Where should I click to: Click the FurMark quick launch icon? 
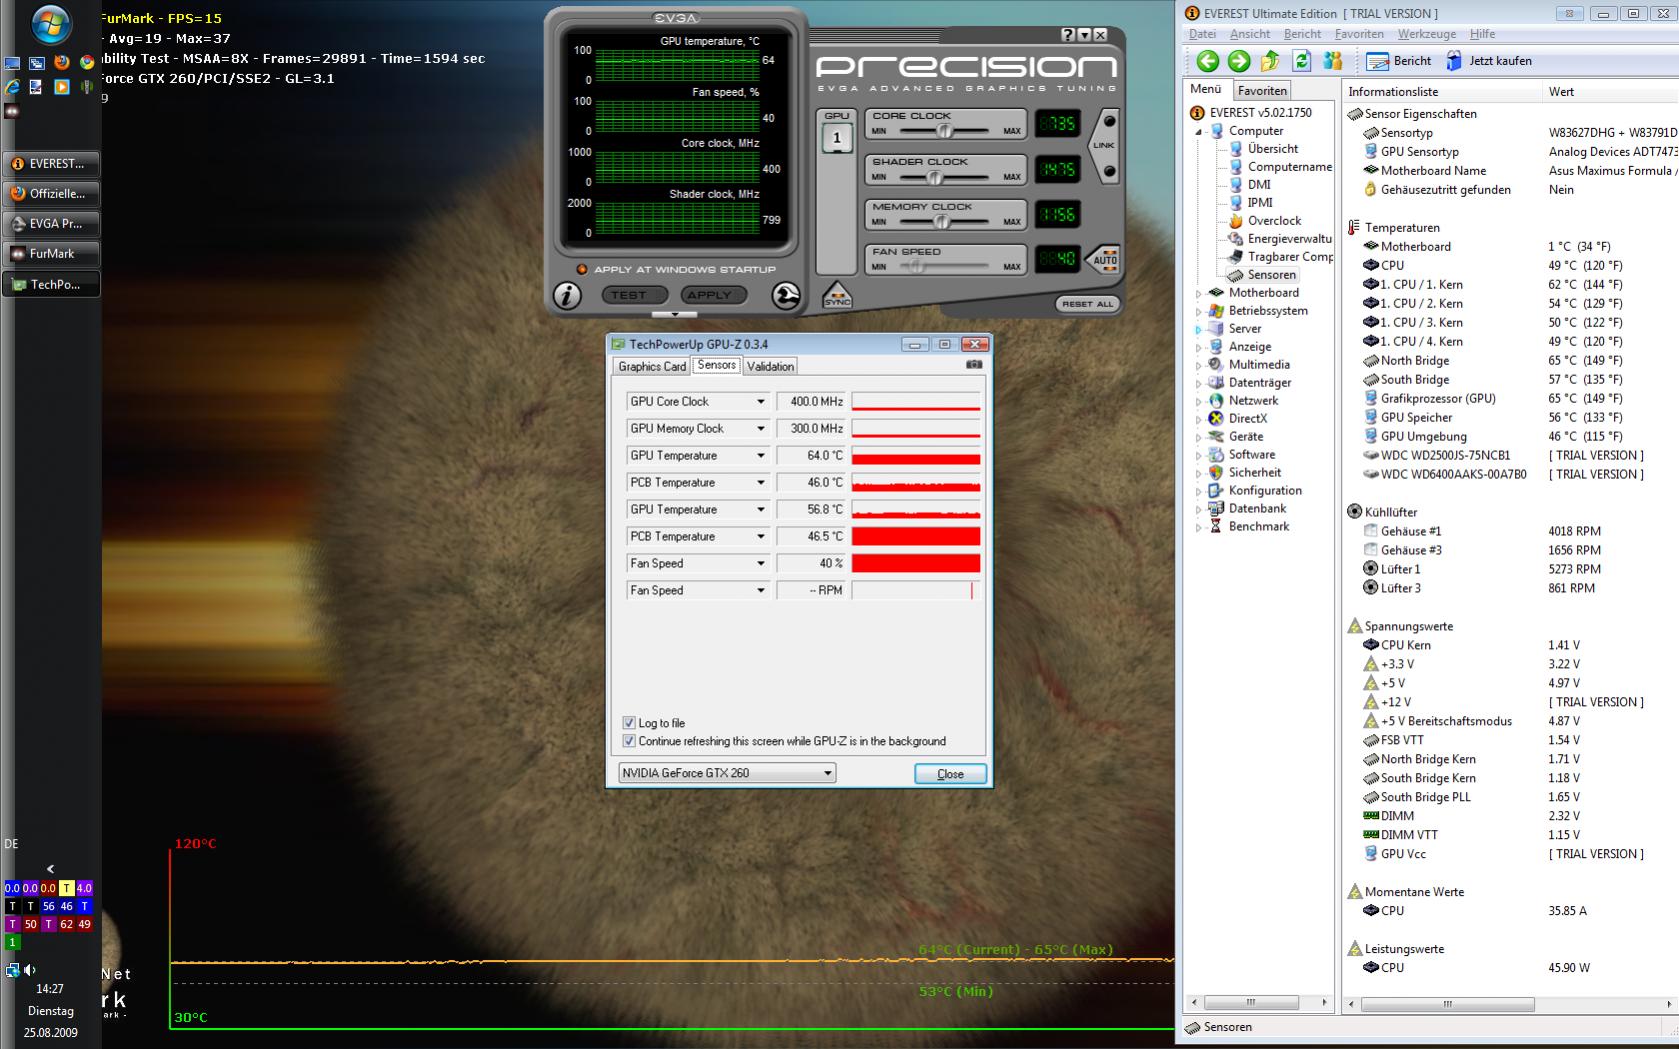tap(12, 111)
